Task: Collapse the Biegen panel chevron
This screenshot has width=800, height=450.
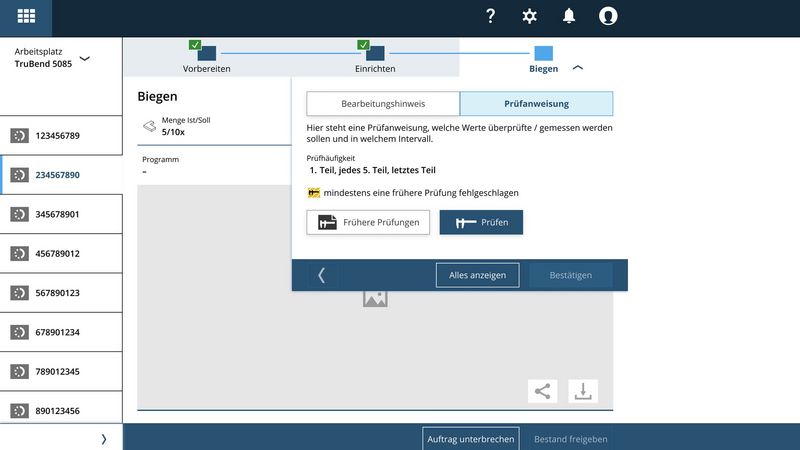Action: (x=578, y=68)
